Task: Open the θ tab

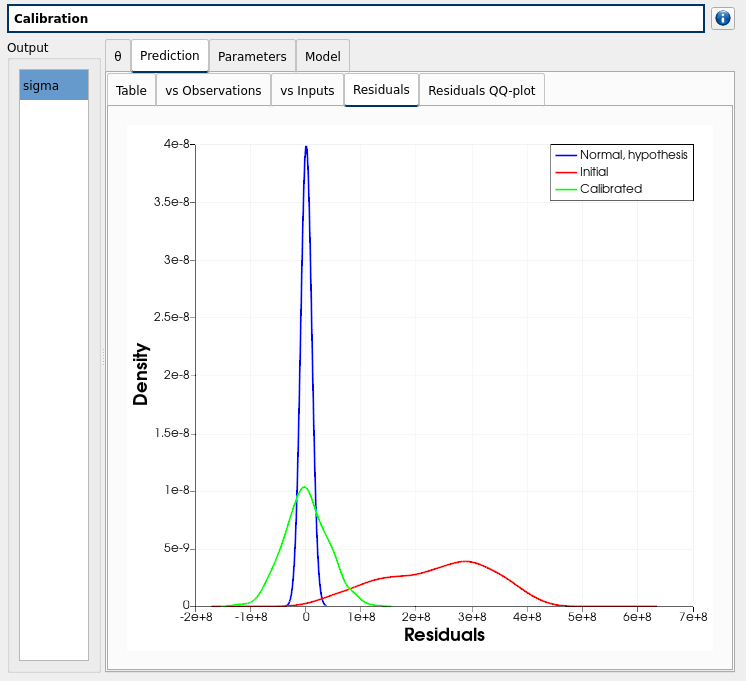Action: click(x=118, y=57)
